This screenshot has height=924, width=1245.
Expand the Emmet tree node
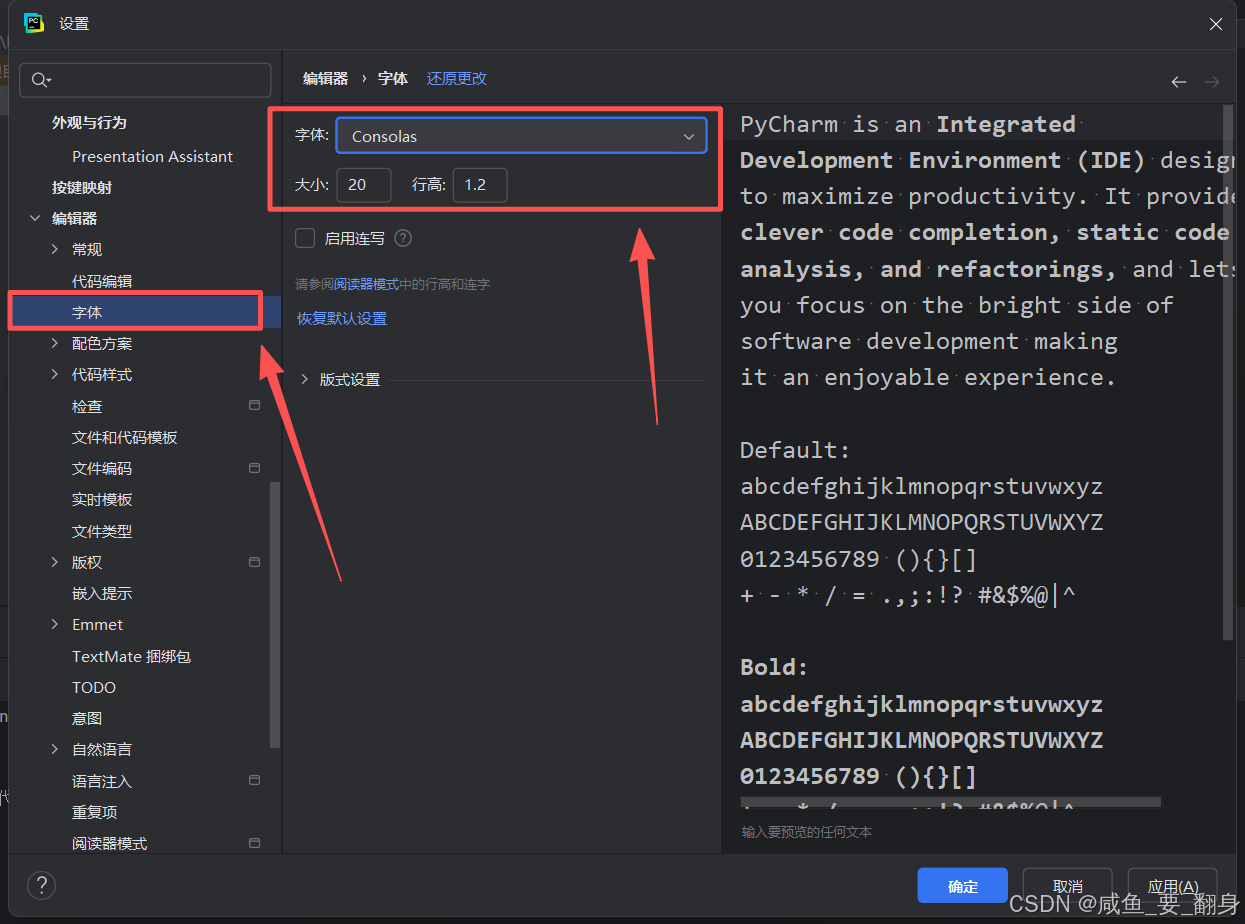[55, 624]
